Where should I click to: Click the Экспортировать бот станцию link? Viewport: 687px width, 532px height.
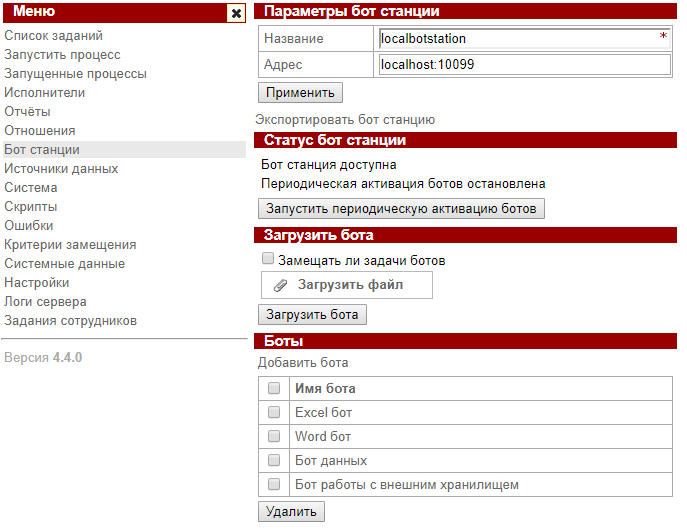(x=345, y=120)
